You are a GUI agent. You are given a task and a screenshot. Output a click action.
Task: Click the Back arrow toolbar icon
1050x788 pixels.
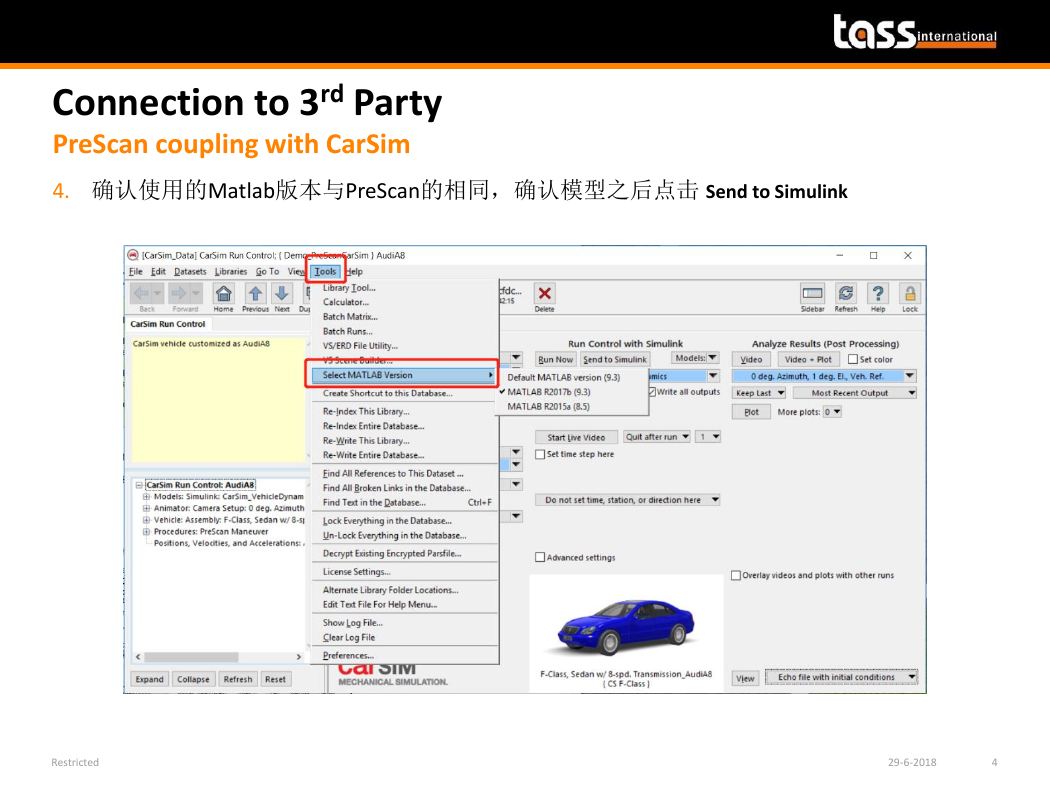(147, 294)
